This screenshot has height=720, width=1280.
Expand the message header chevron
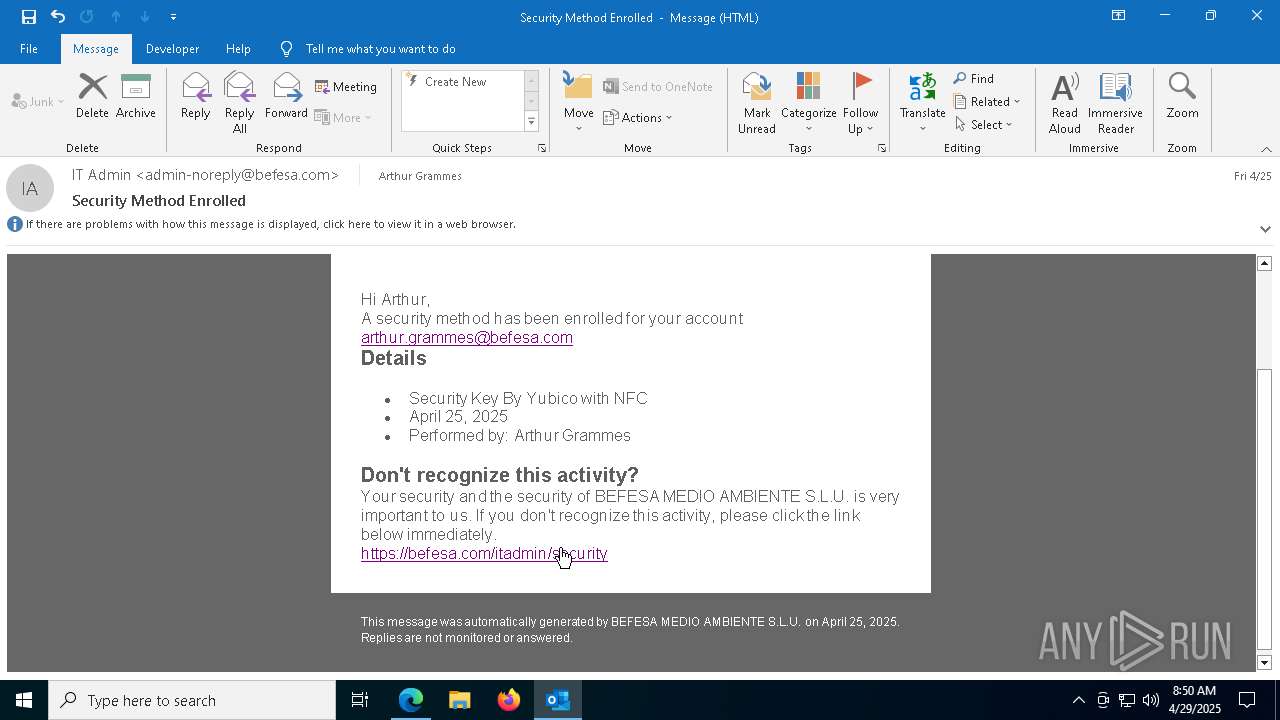pos(1265,229)
